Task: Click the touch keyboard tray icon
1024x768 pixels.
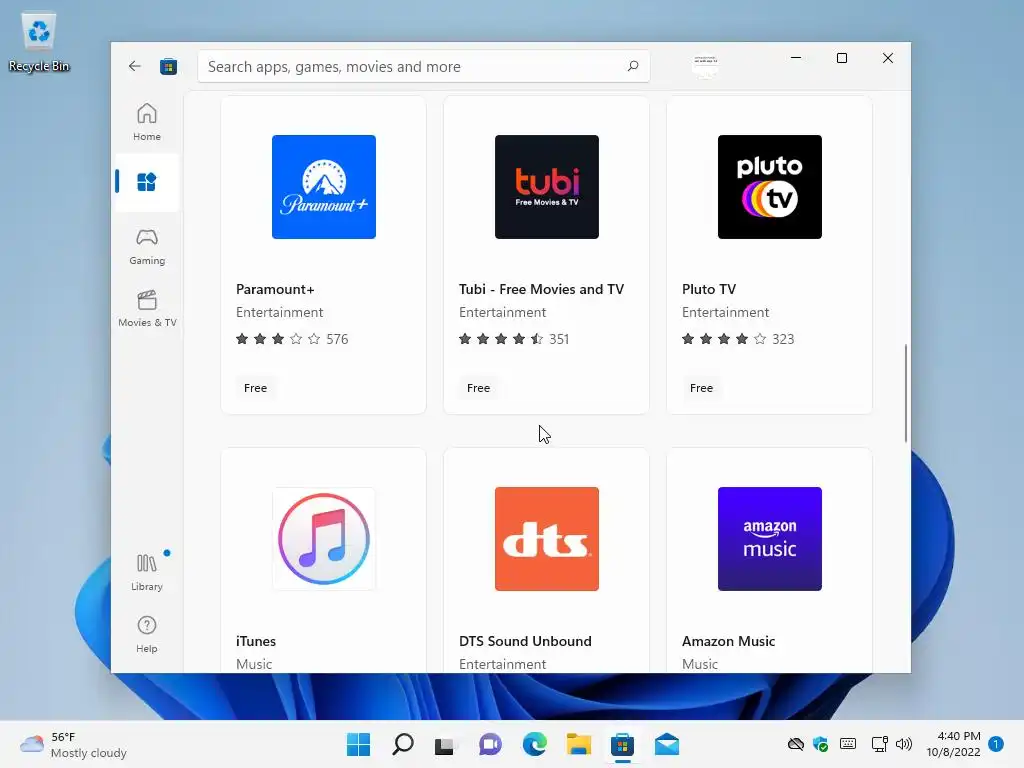Action: 848,744
